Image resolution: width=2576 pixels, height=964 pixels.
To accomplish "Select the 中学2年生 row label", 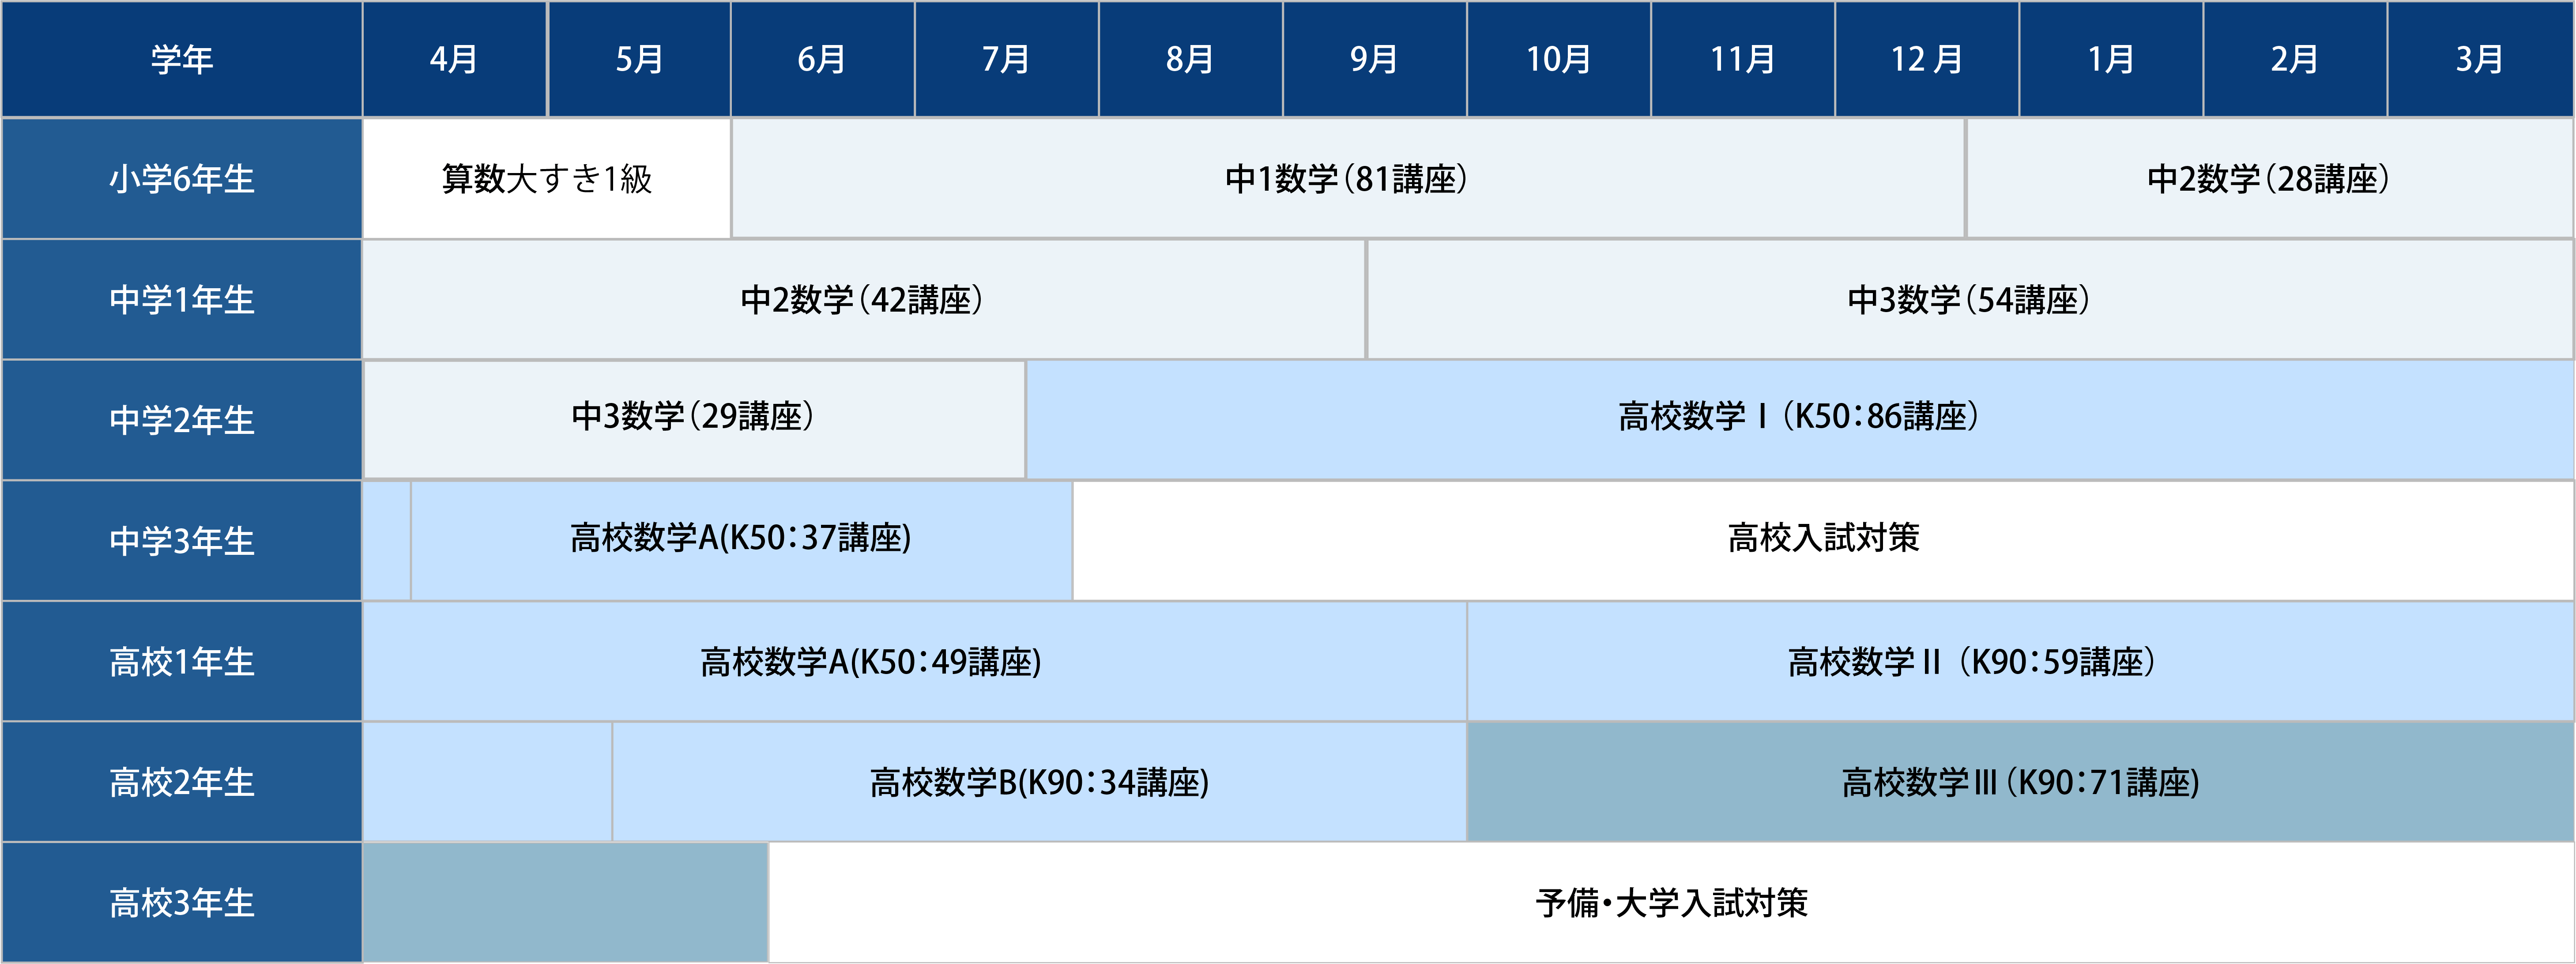I will 181,420.
